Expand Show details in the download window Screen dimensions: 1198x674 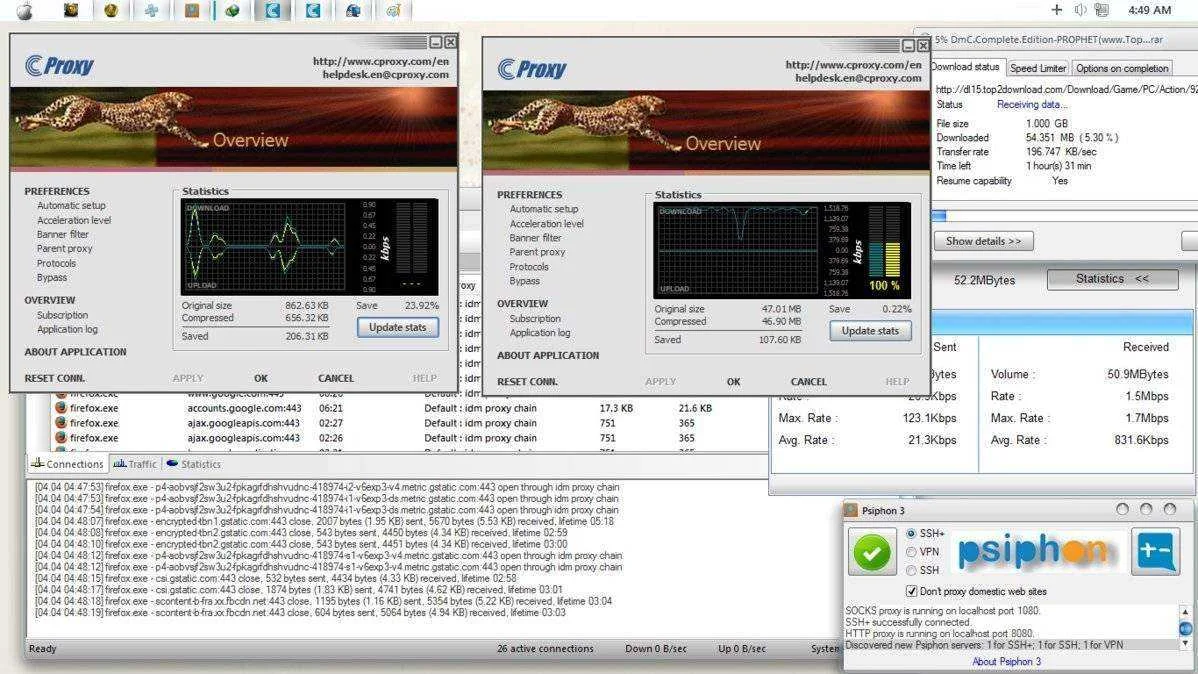983,241
